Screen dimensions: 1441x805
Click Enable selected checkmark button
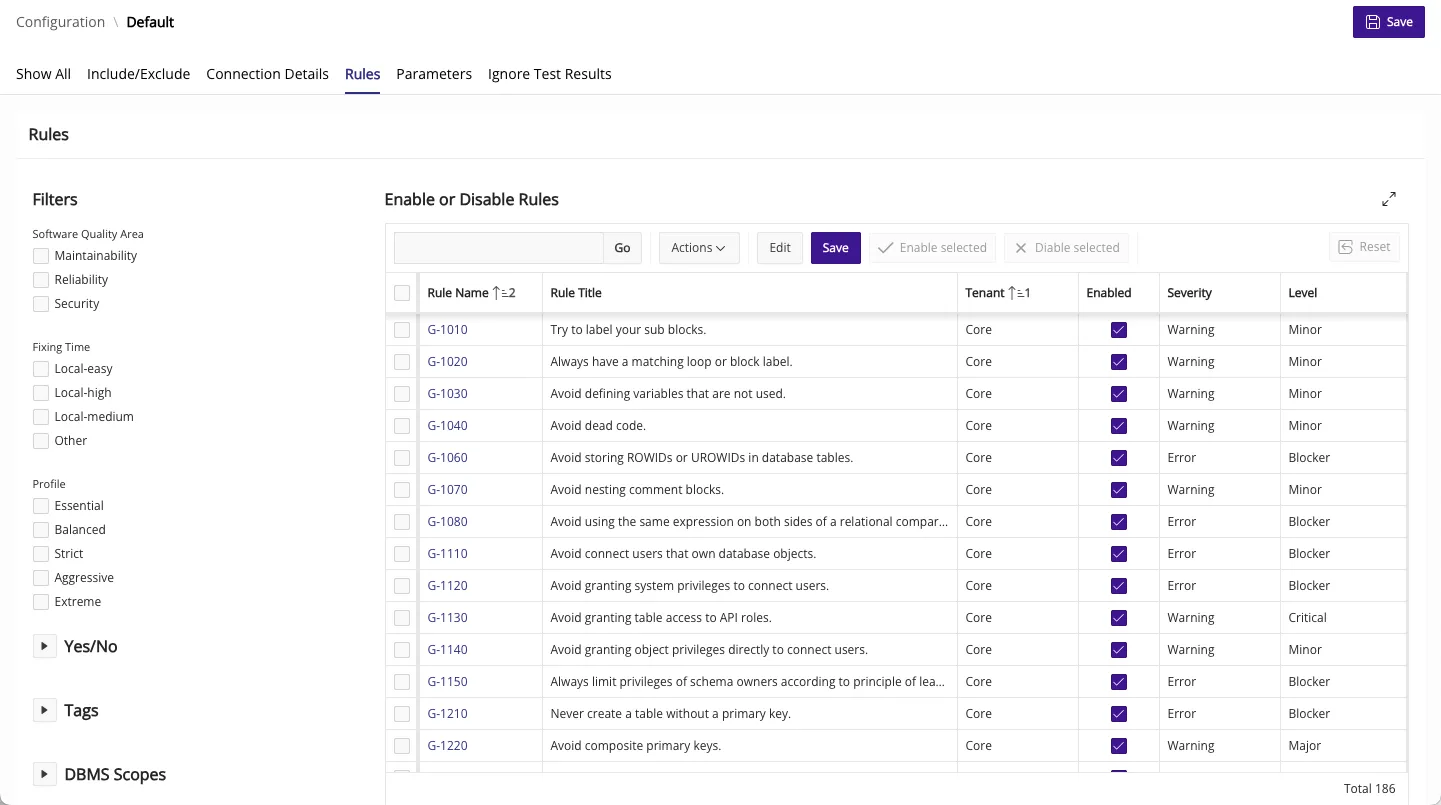[932, 248]
